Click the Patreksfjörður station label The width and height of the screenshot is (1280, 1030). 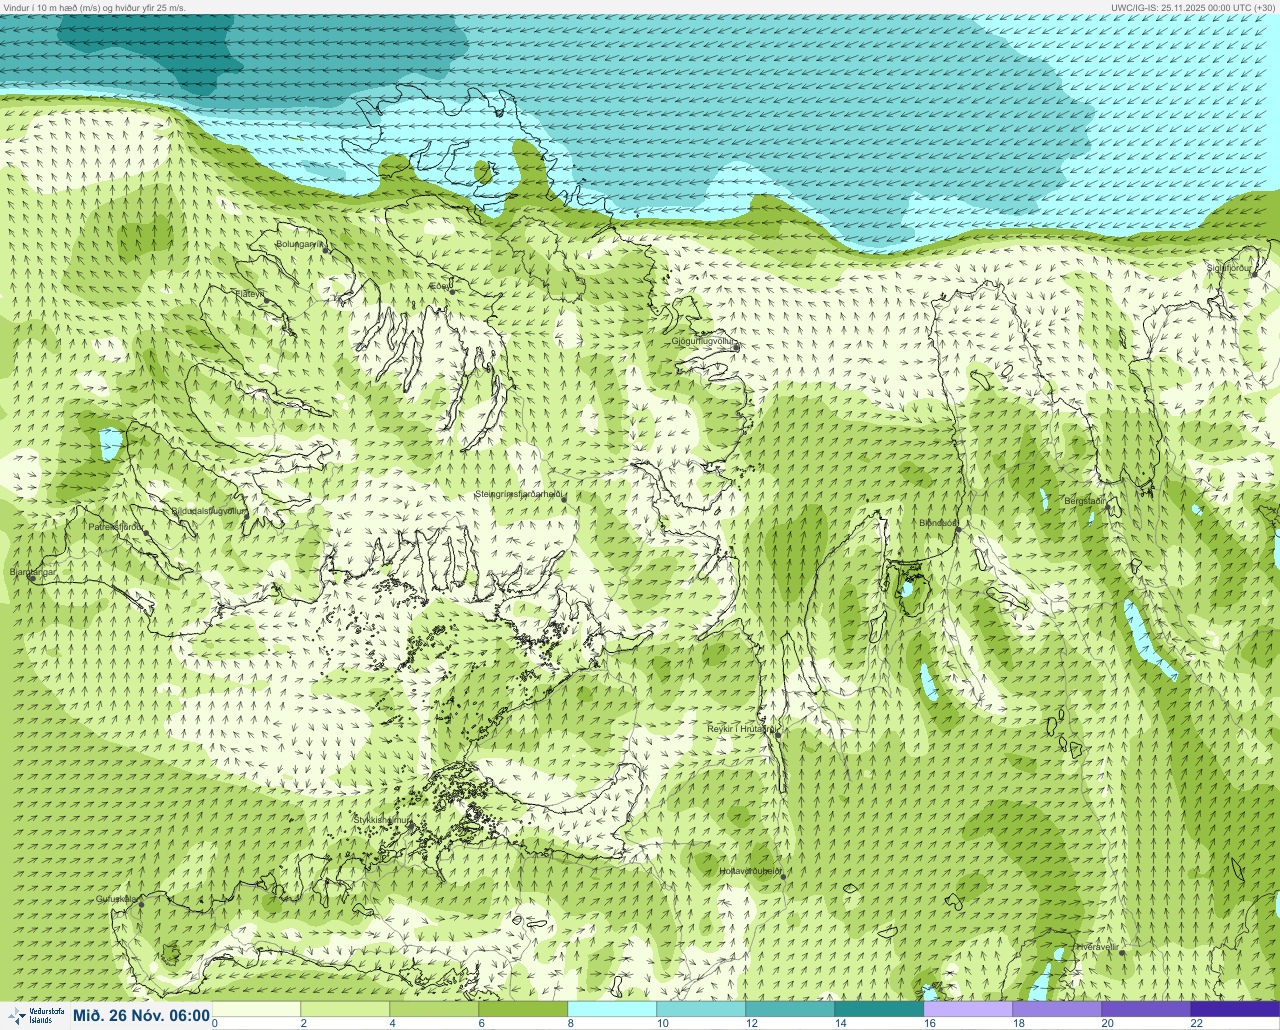point(116,526)
